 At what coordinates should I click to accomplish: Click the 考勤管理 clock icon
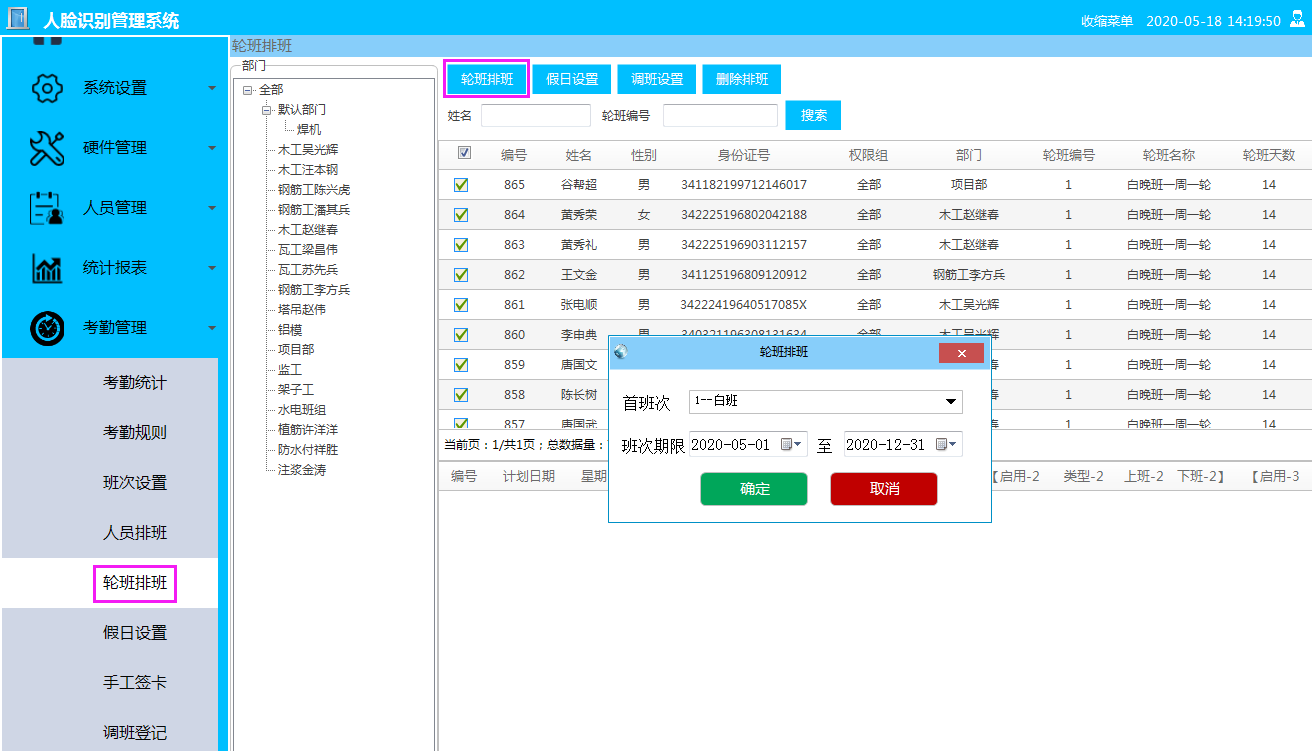(47, 328)
